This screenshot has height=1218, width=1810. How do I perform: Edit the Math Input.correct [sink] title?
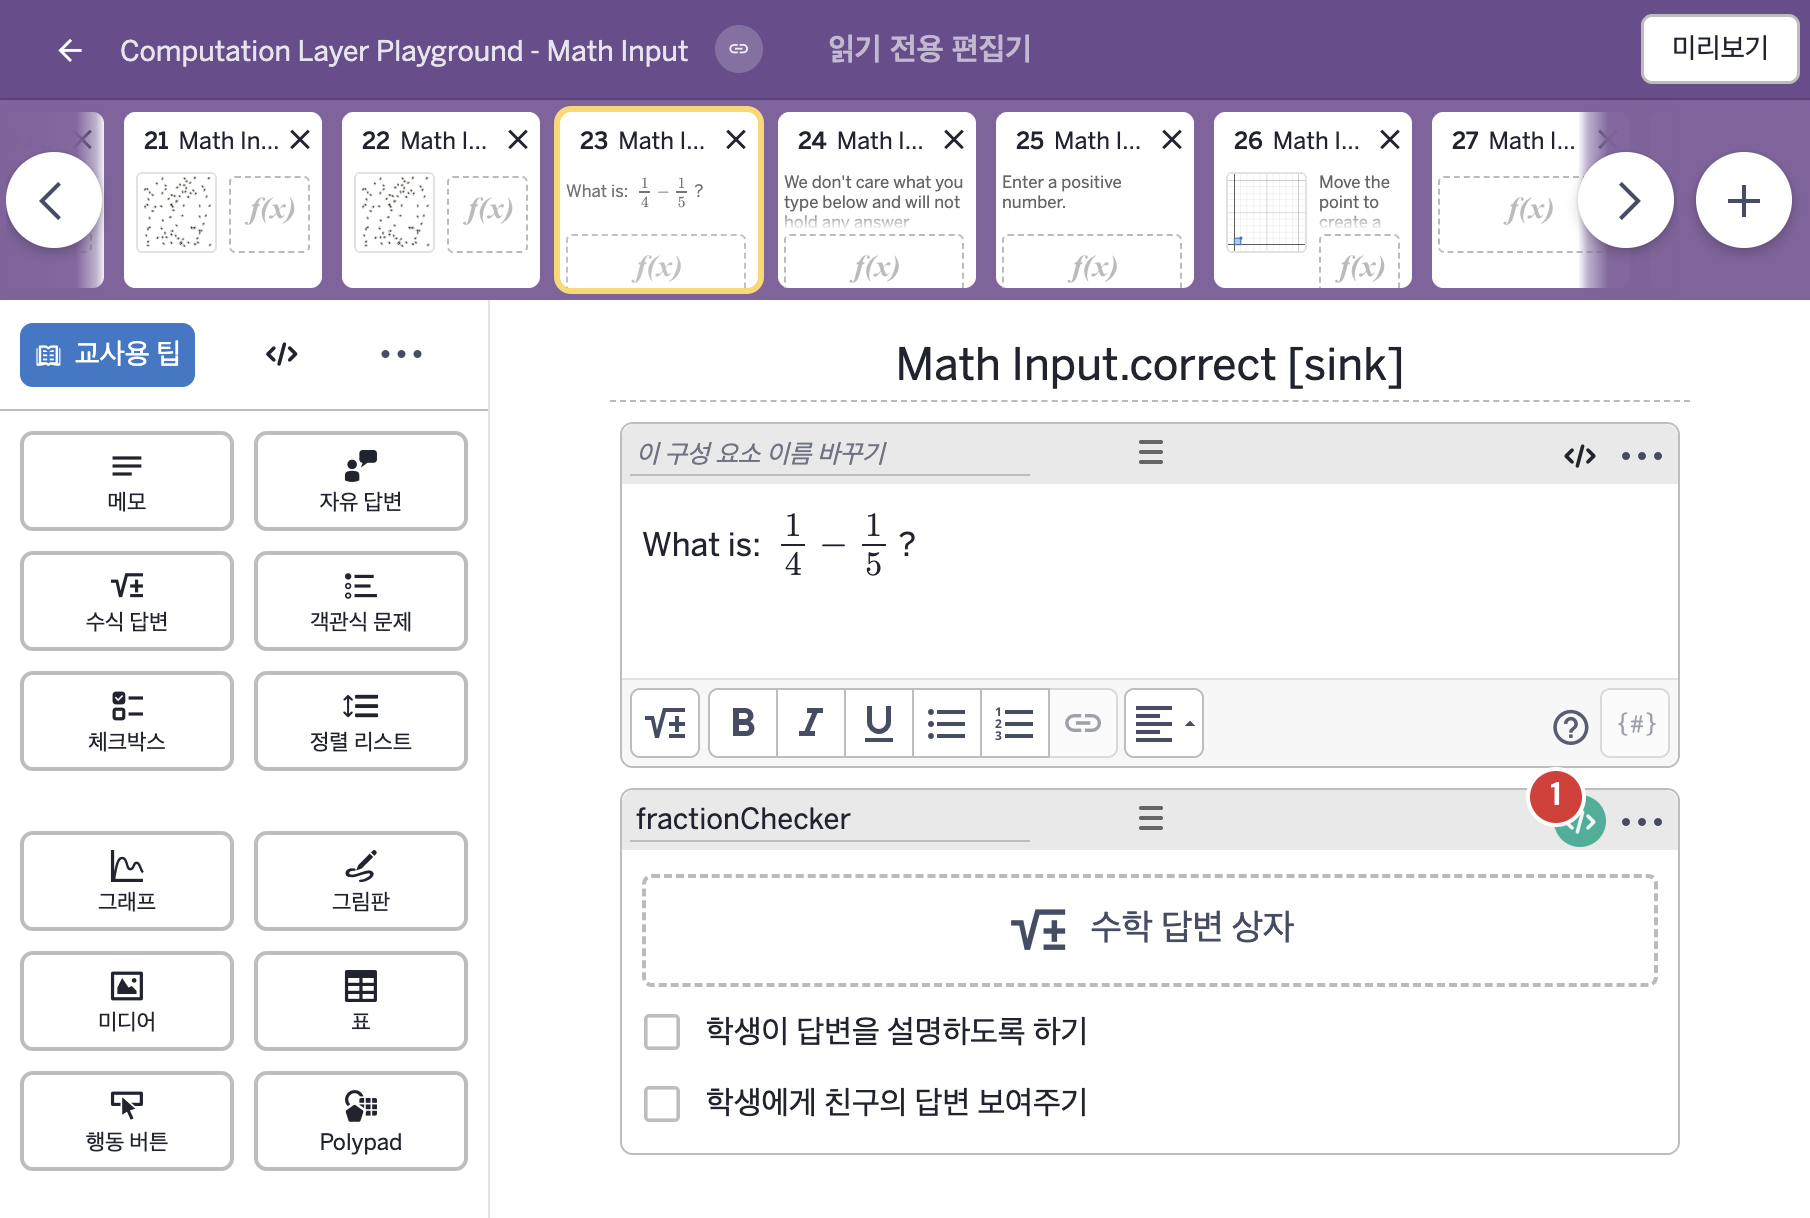click(x=1149, y=364)
